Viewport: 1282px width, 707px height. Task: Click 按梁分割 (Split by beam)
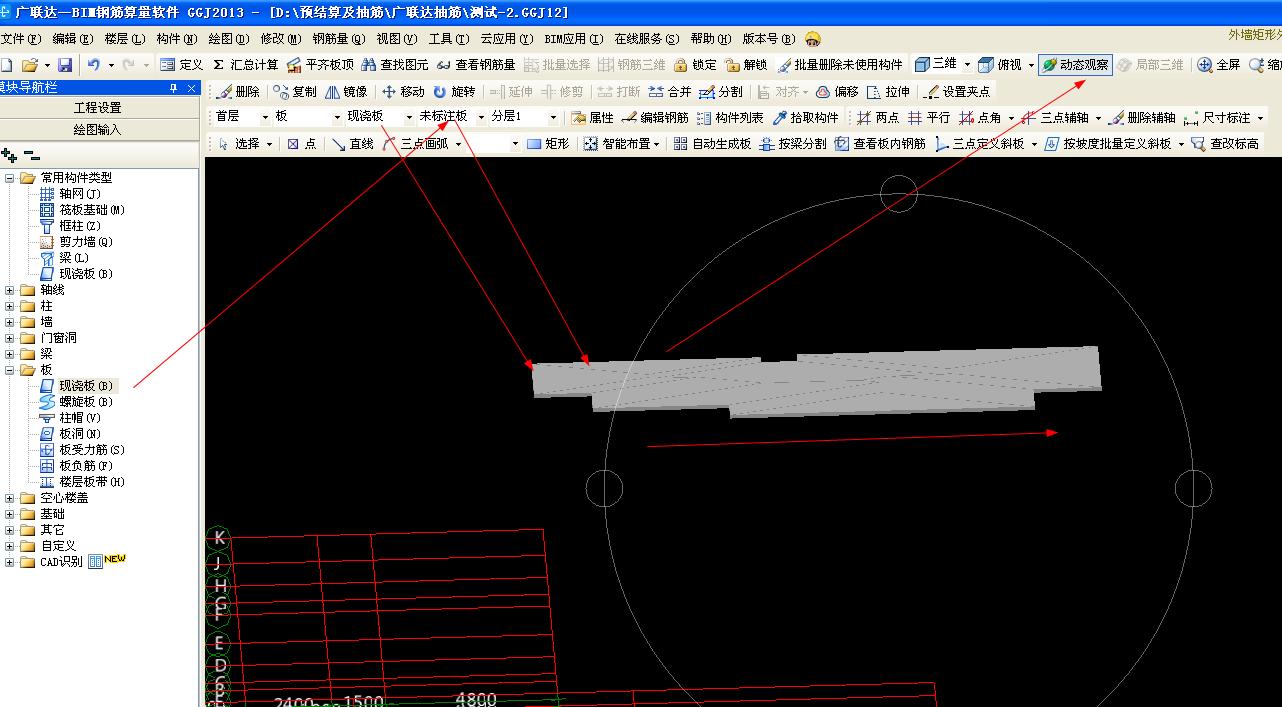click(x=793, y=144)
